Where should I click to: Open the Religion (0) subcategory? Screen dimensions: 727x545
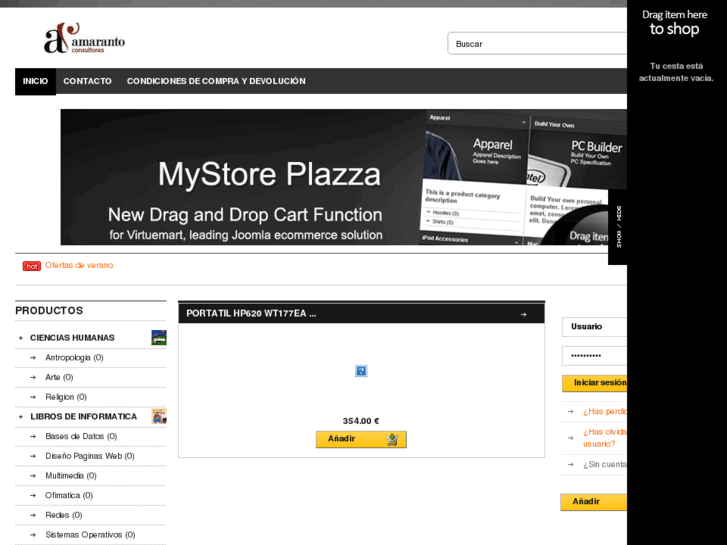[66, 397]
